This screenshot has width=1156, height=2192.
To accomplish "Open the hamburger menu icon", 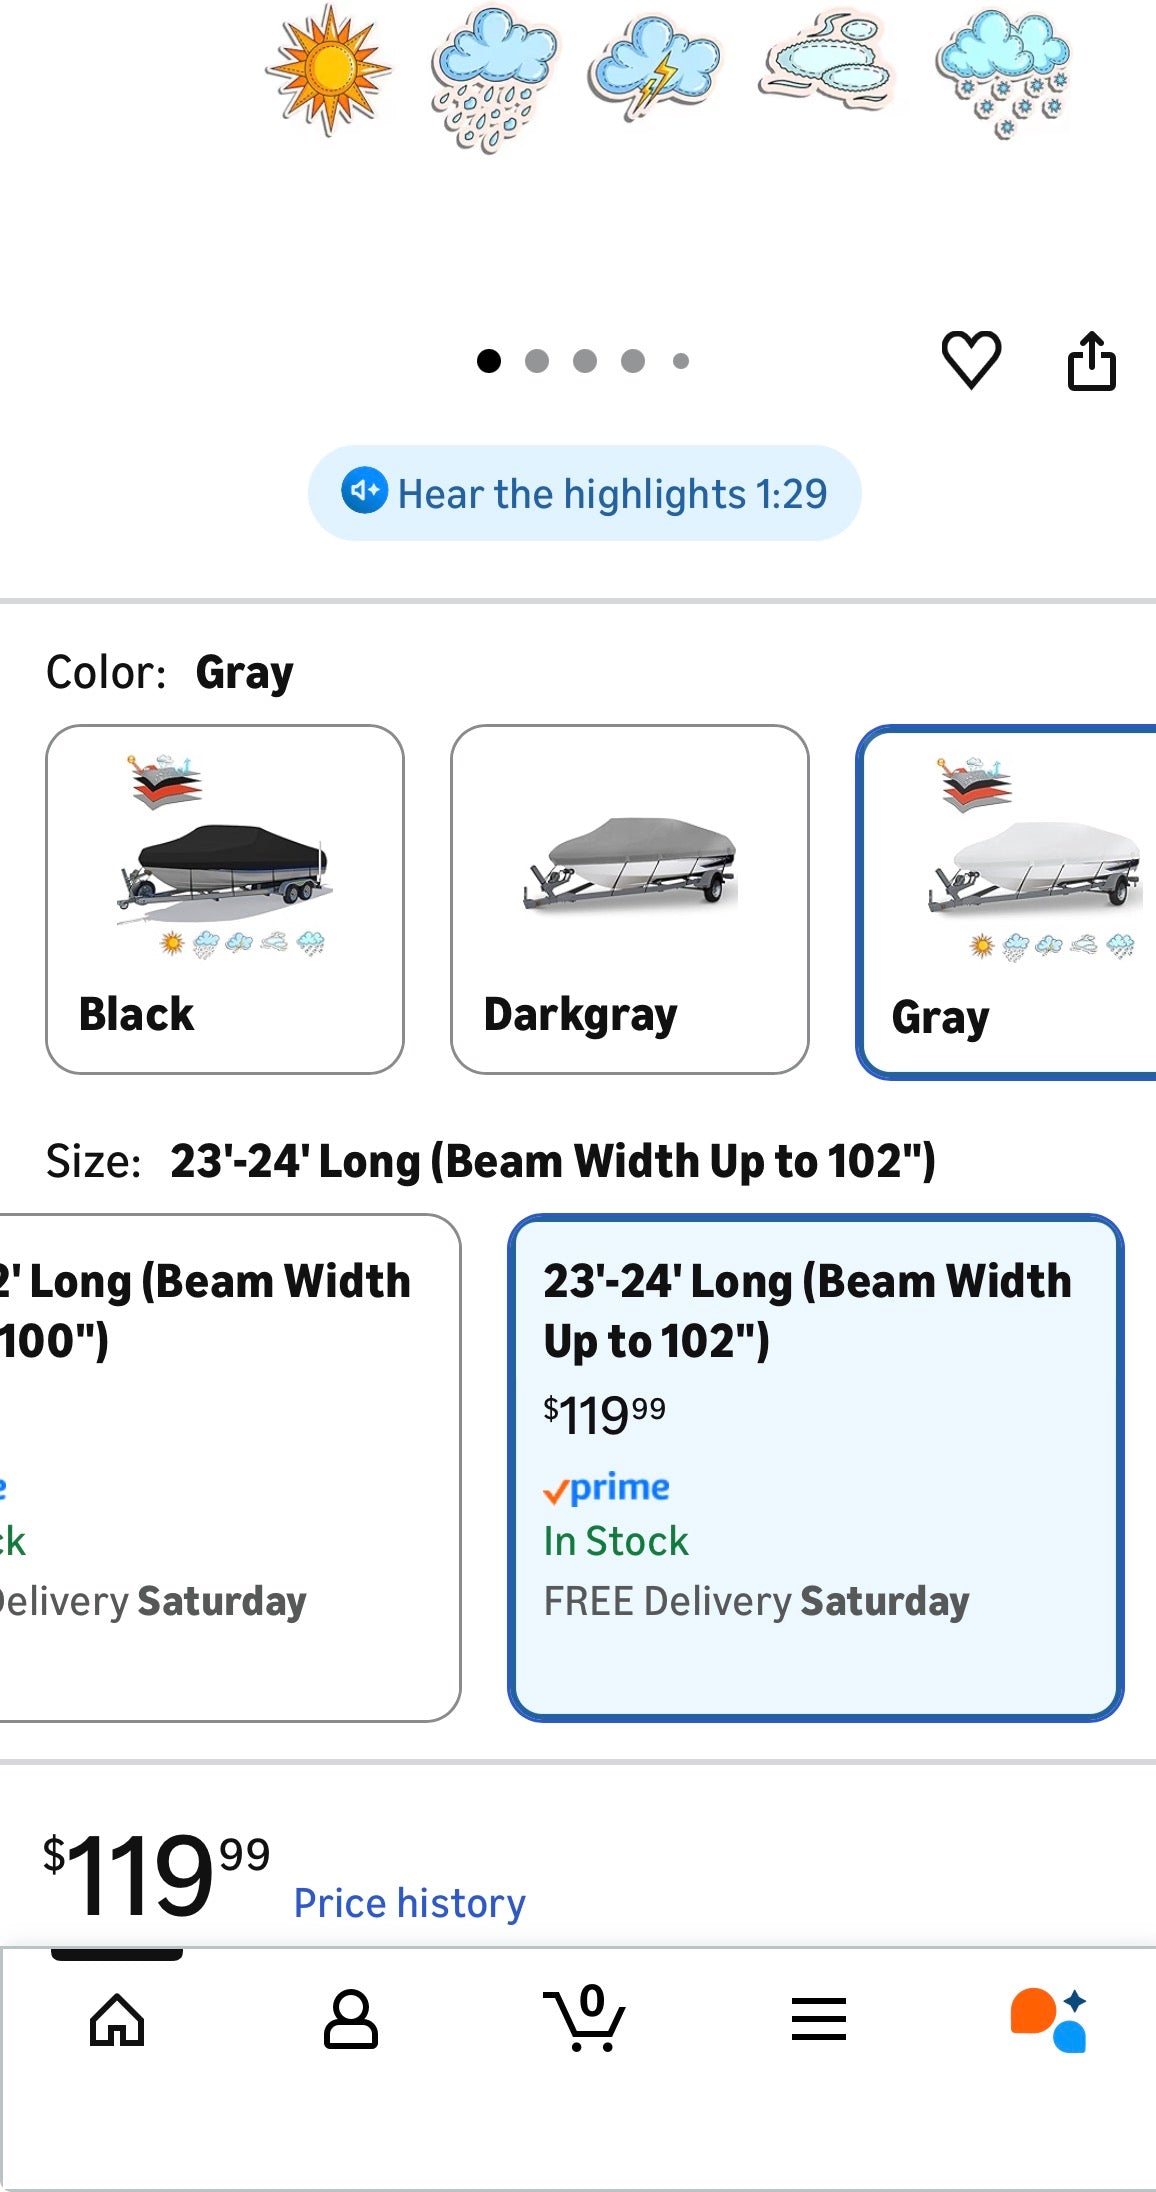I will [x=819, y=2020].
